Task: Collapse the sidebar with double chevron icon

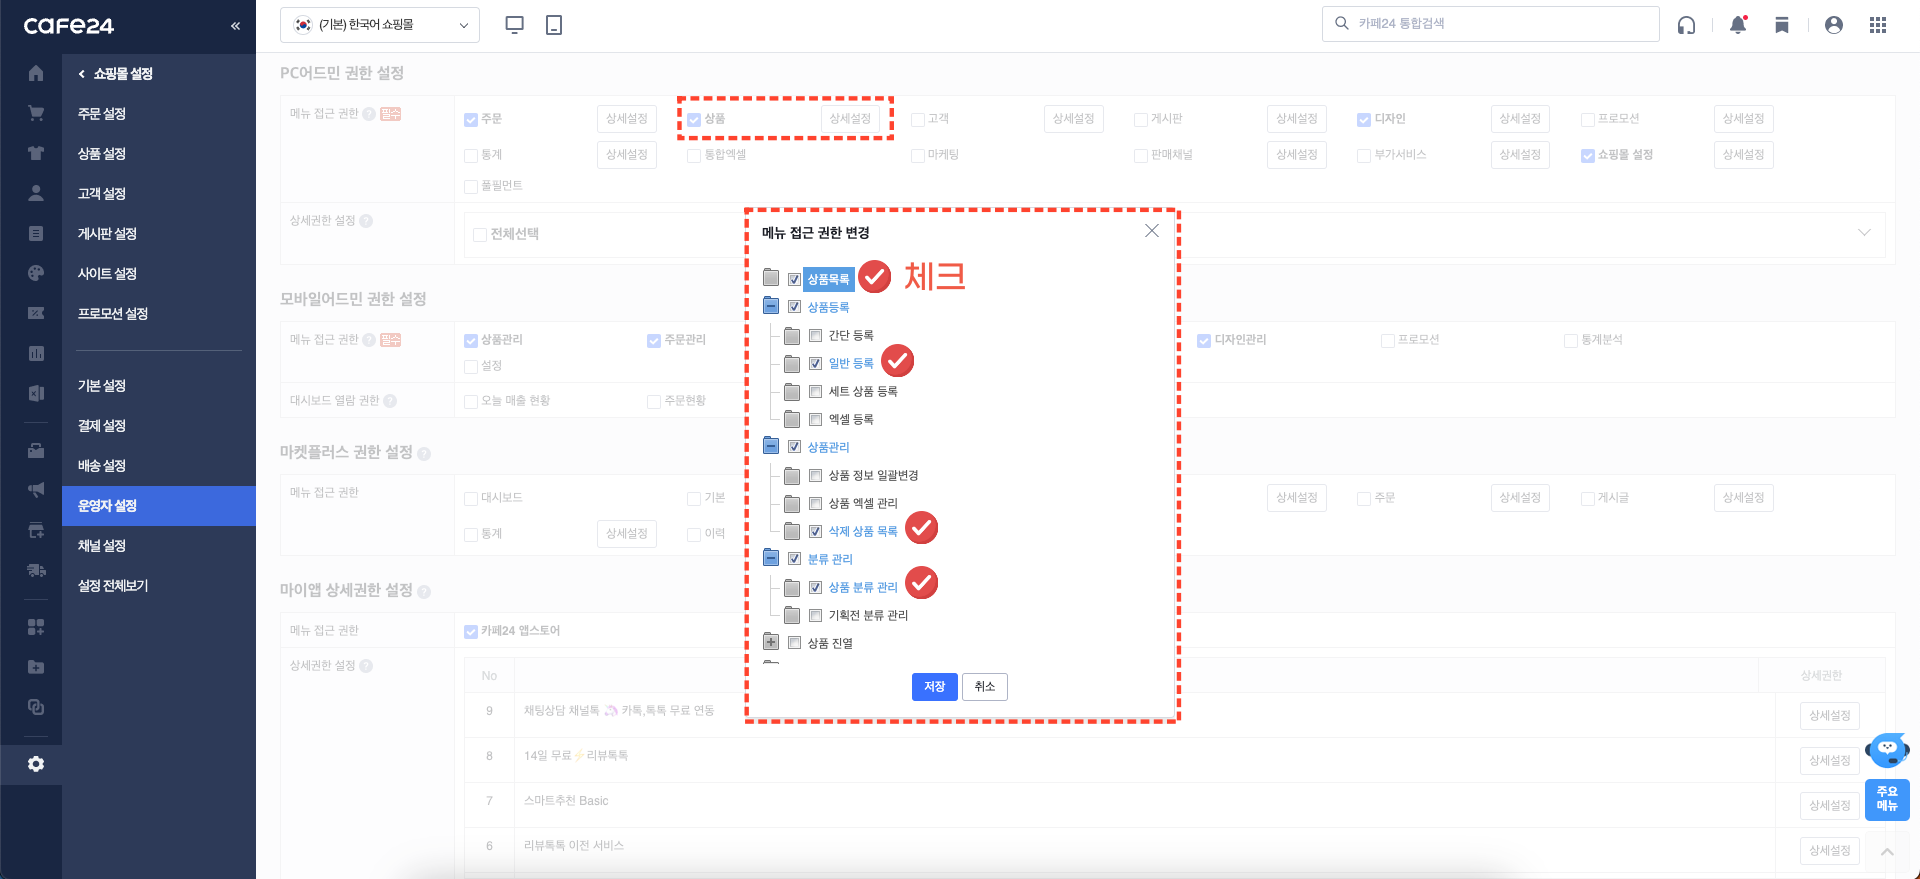Action: click(x=236, y=26)
